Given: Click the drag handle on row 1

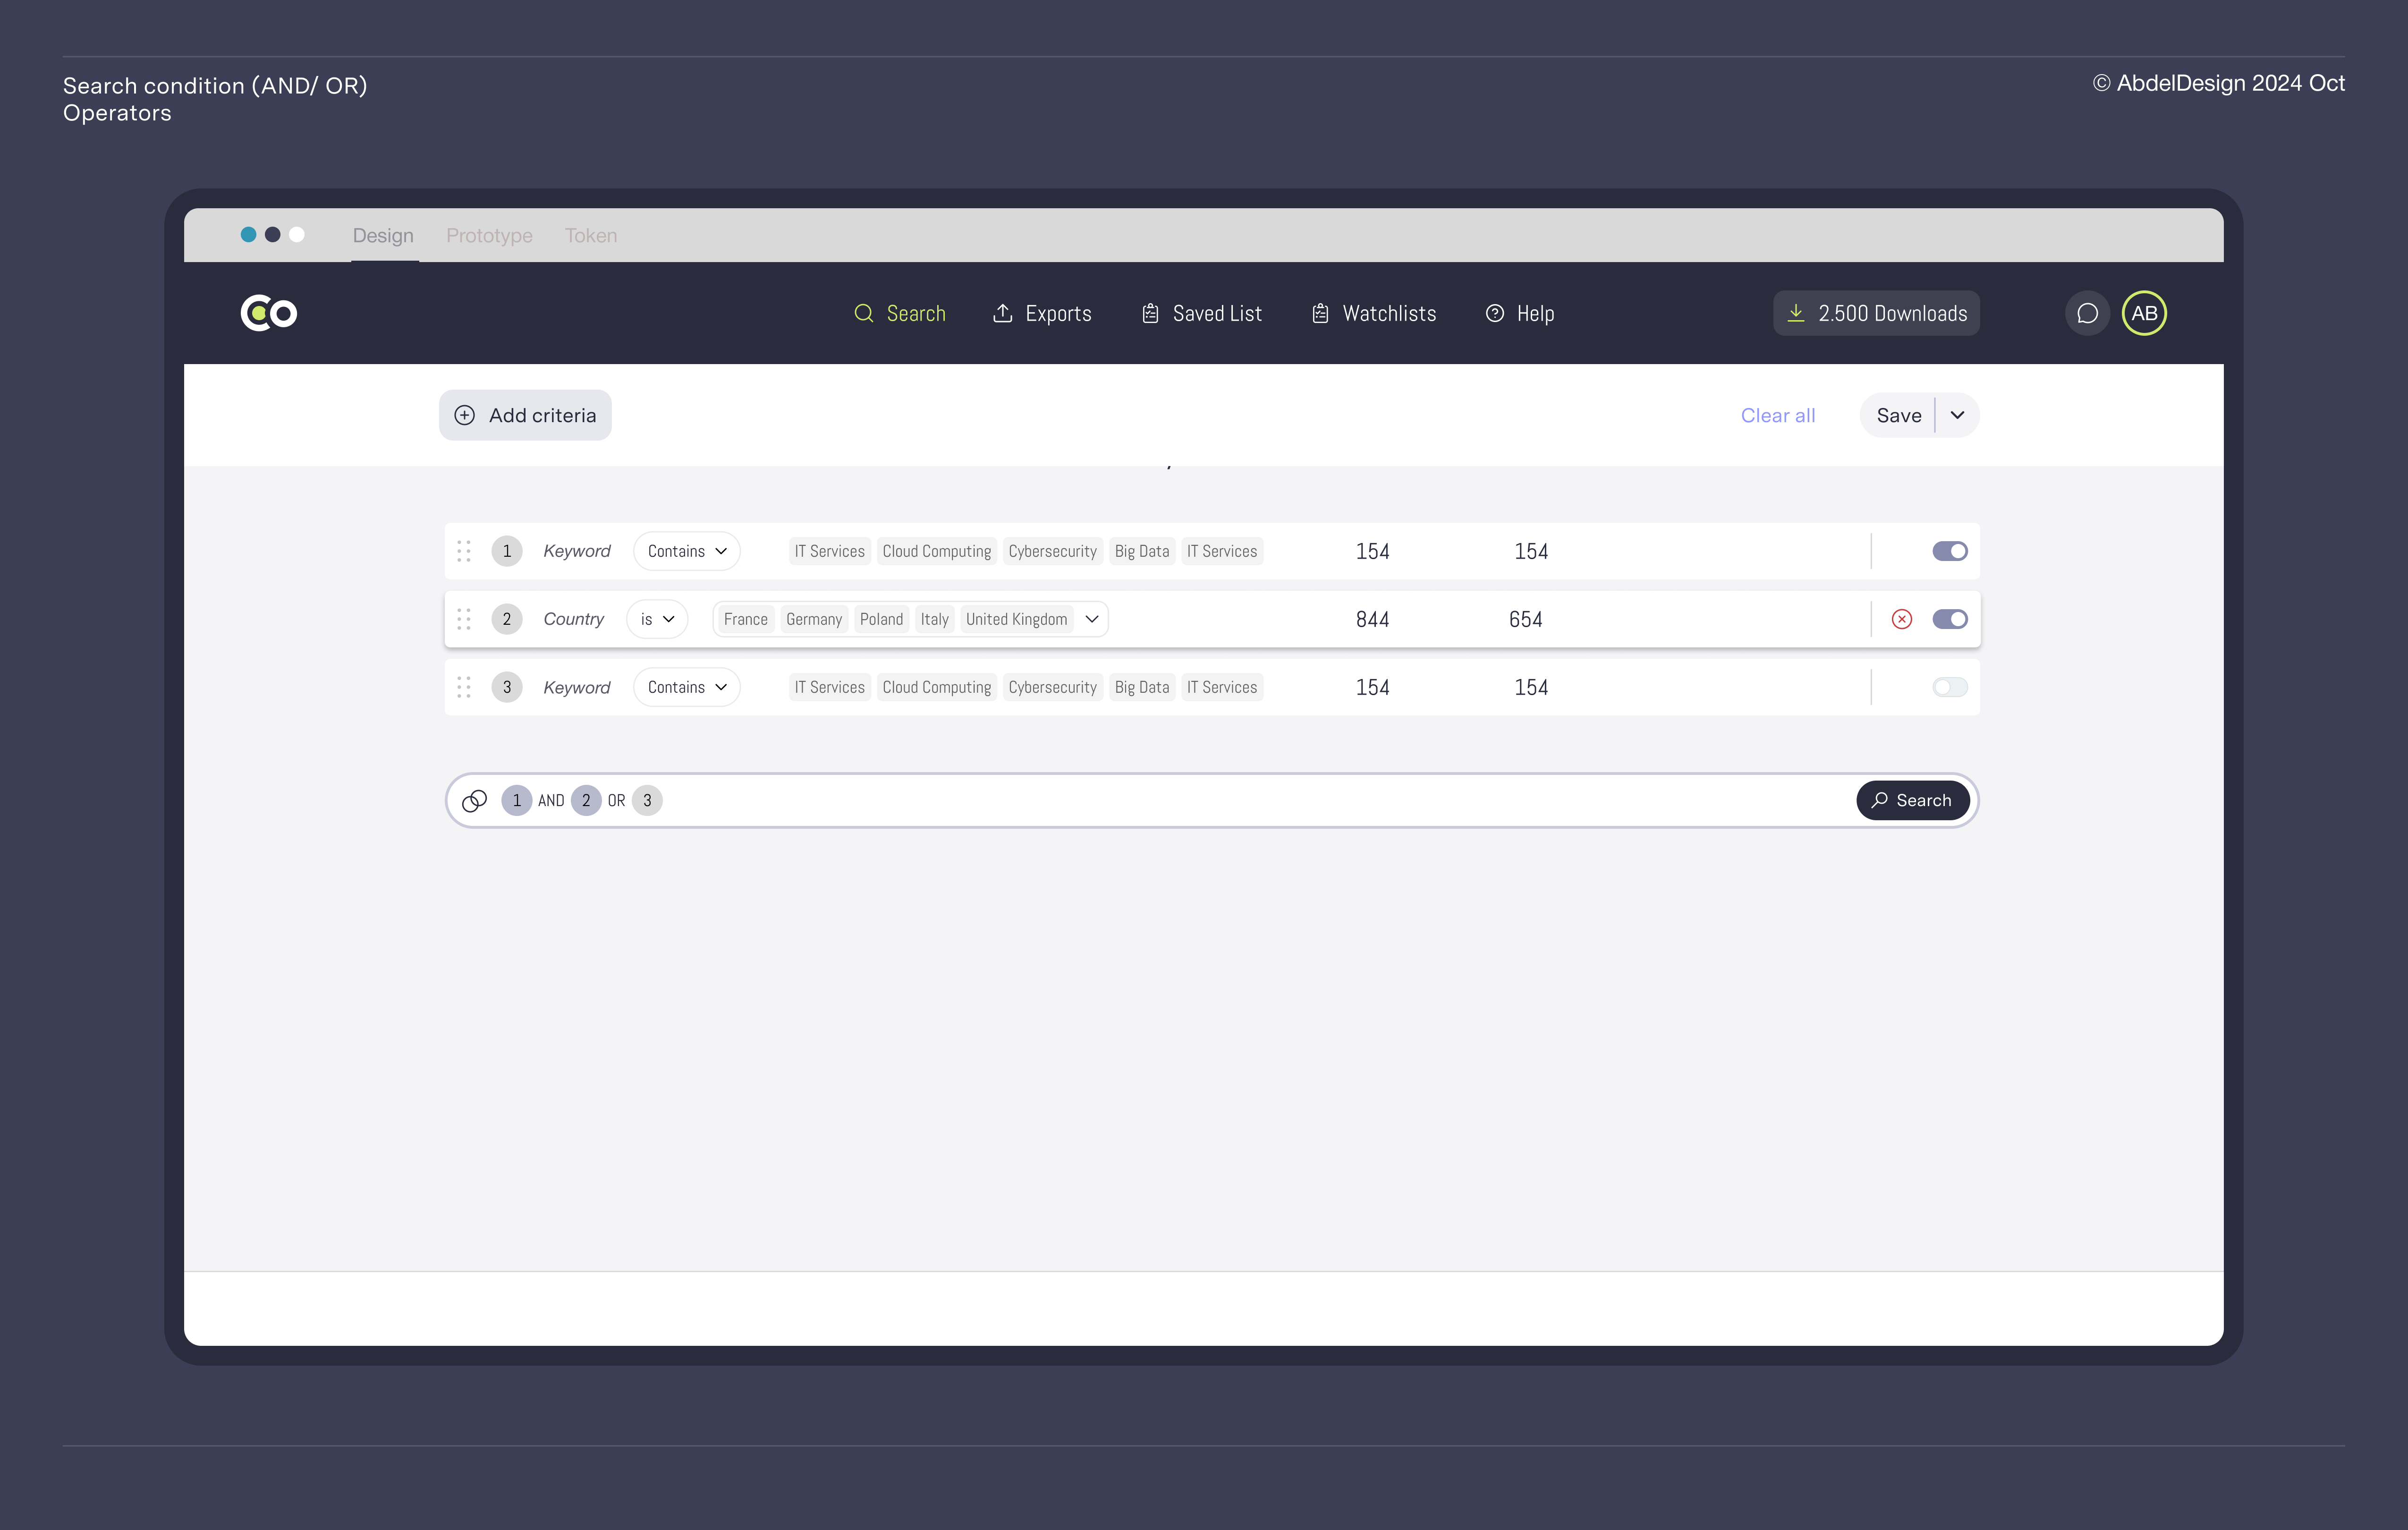Looking at the screenshot, I should [x=464, y=551].
